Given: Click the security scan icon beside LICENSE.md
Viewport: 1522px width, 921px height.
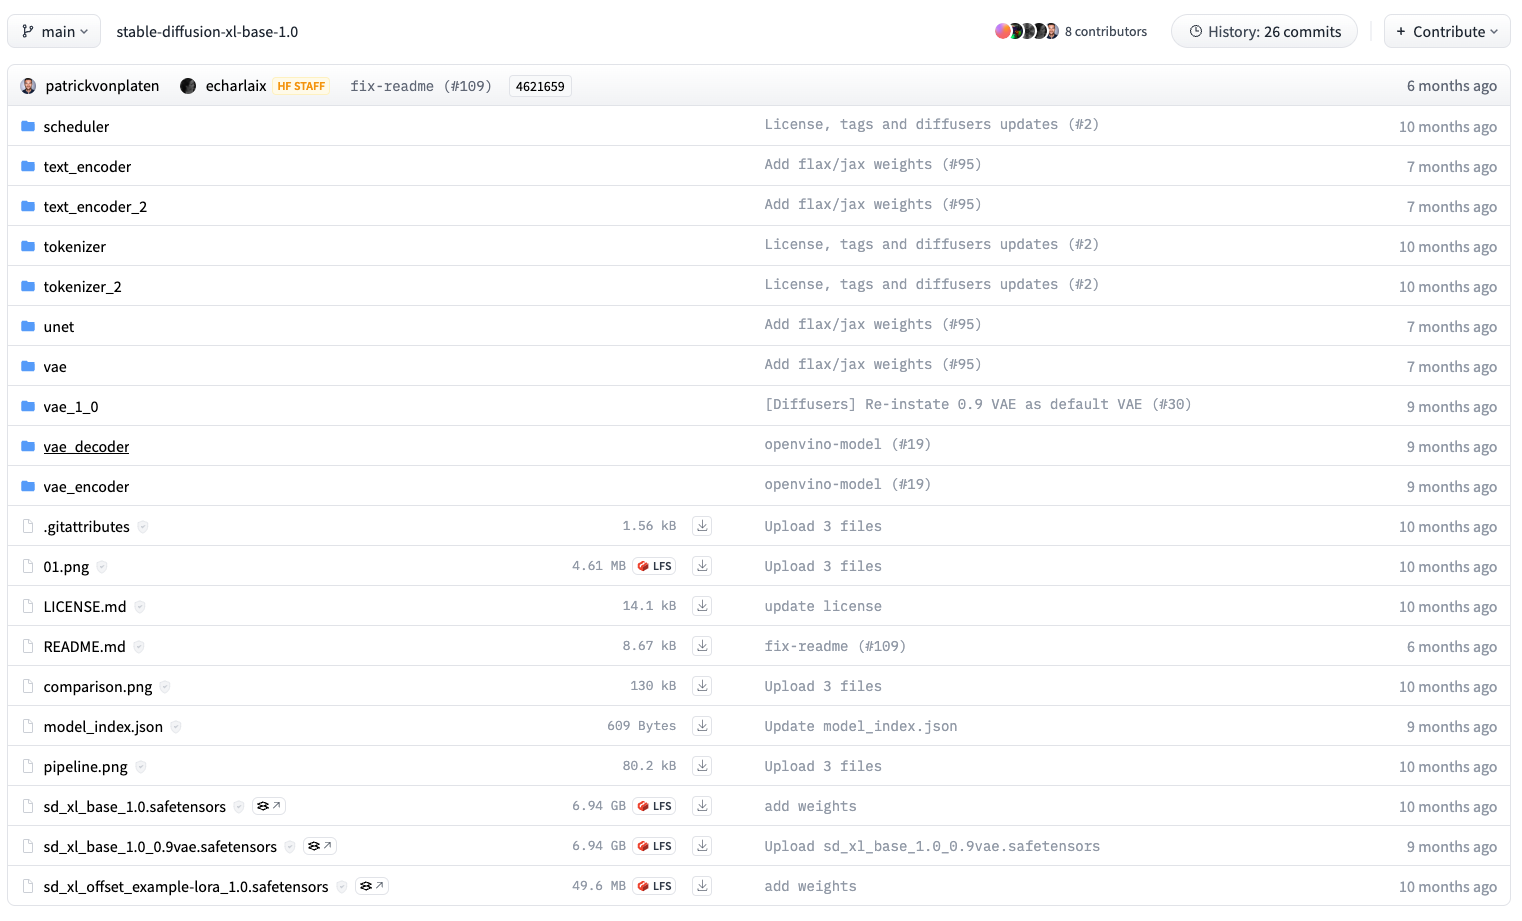Looking at the screenshot, I should (x=140, y=607).
